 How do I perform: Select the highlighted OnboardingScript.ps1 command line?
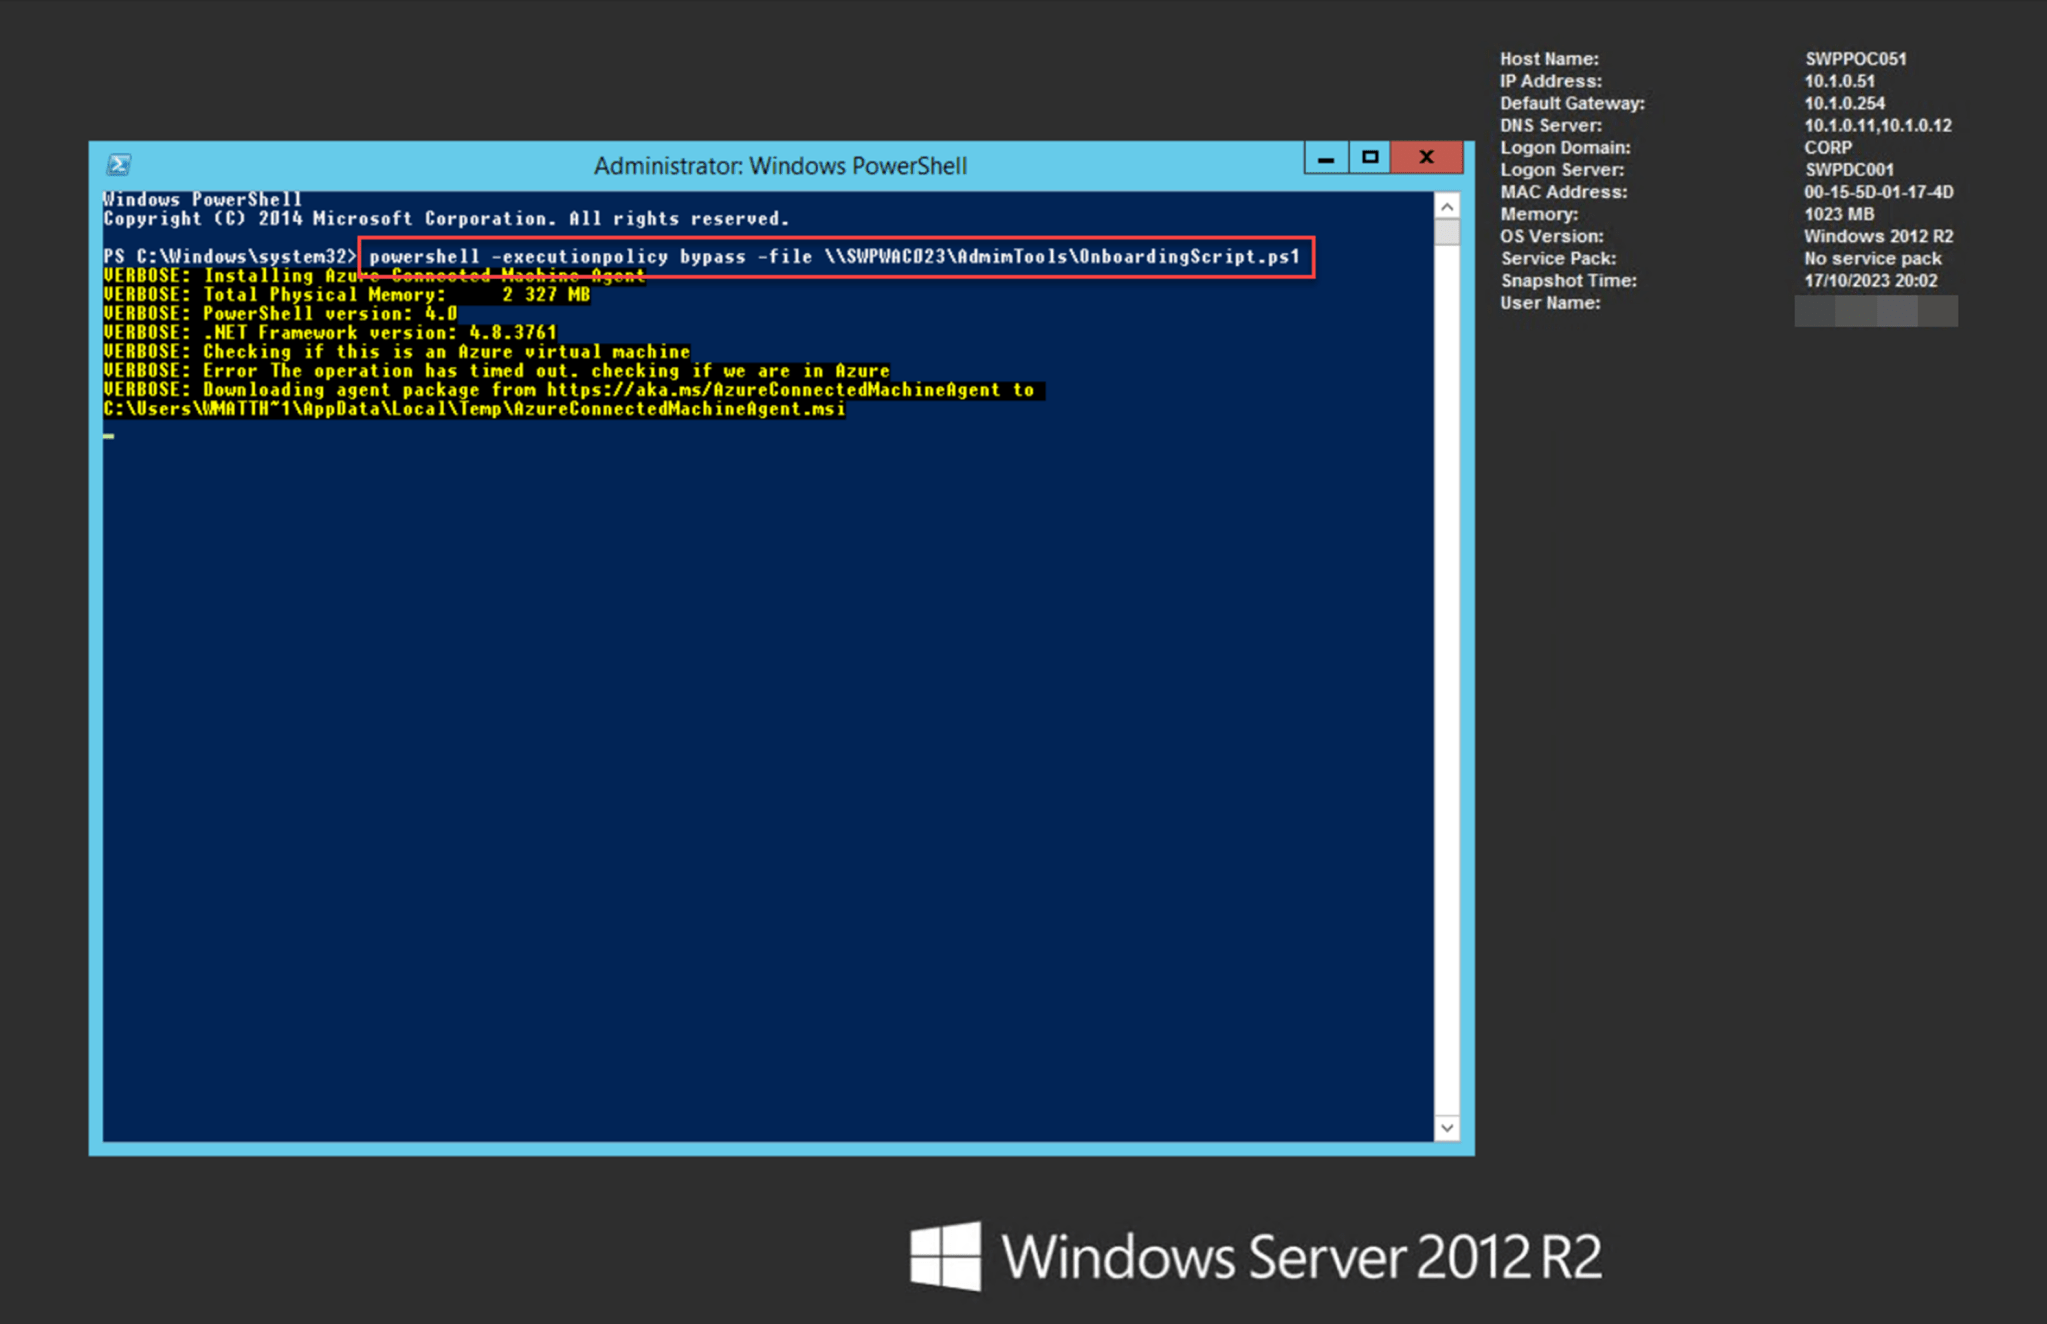(835, 256)
